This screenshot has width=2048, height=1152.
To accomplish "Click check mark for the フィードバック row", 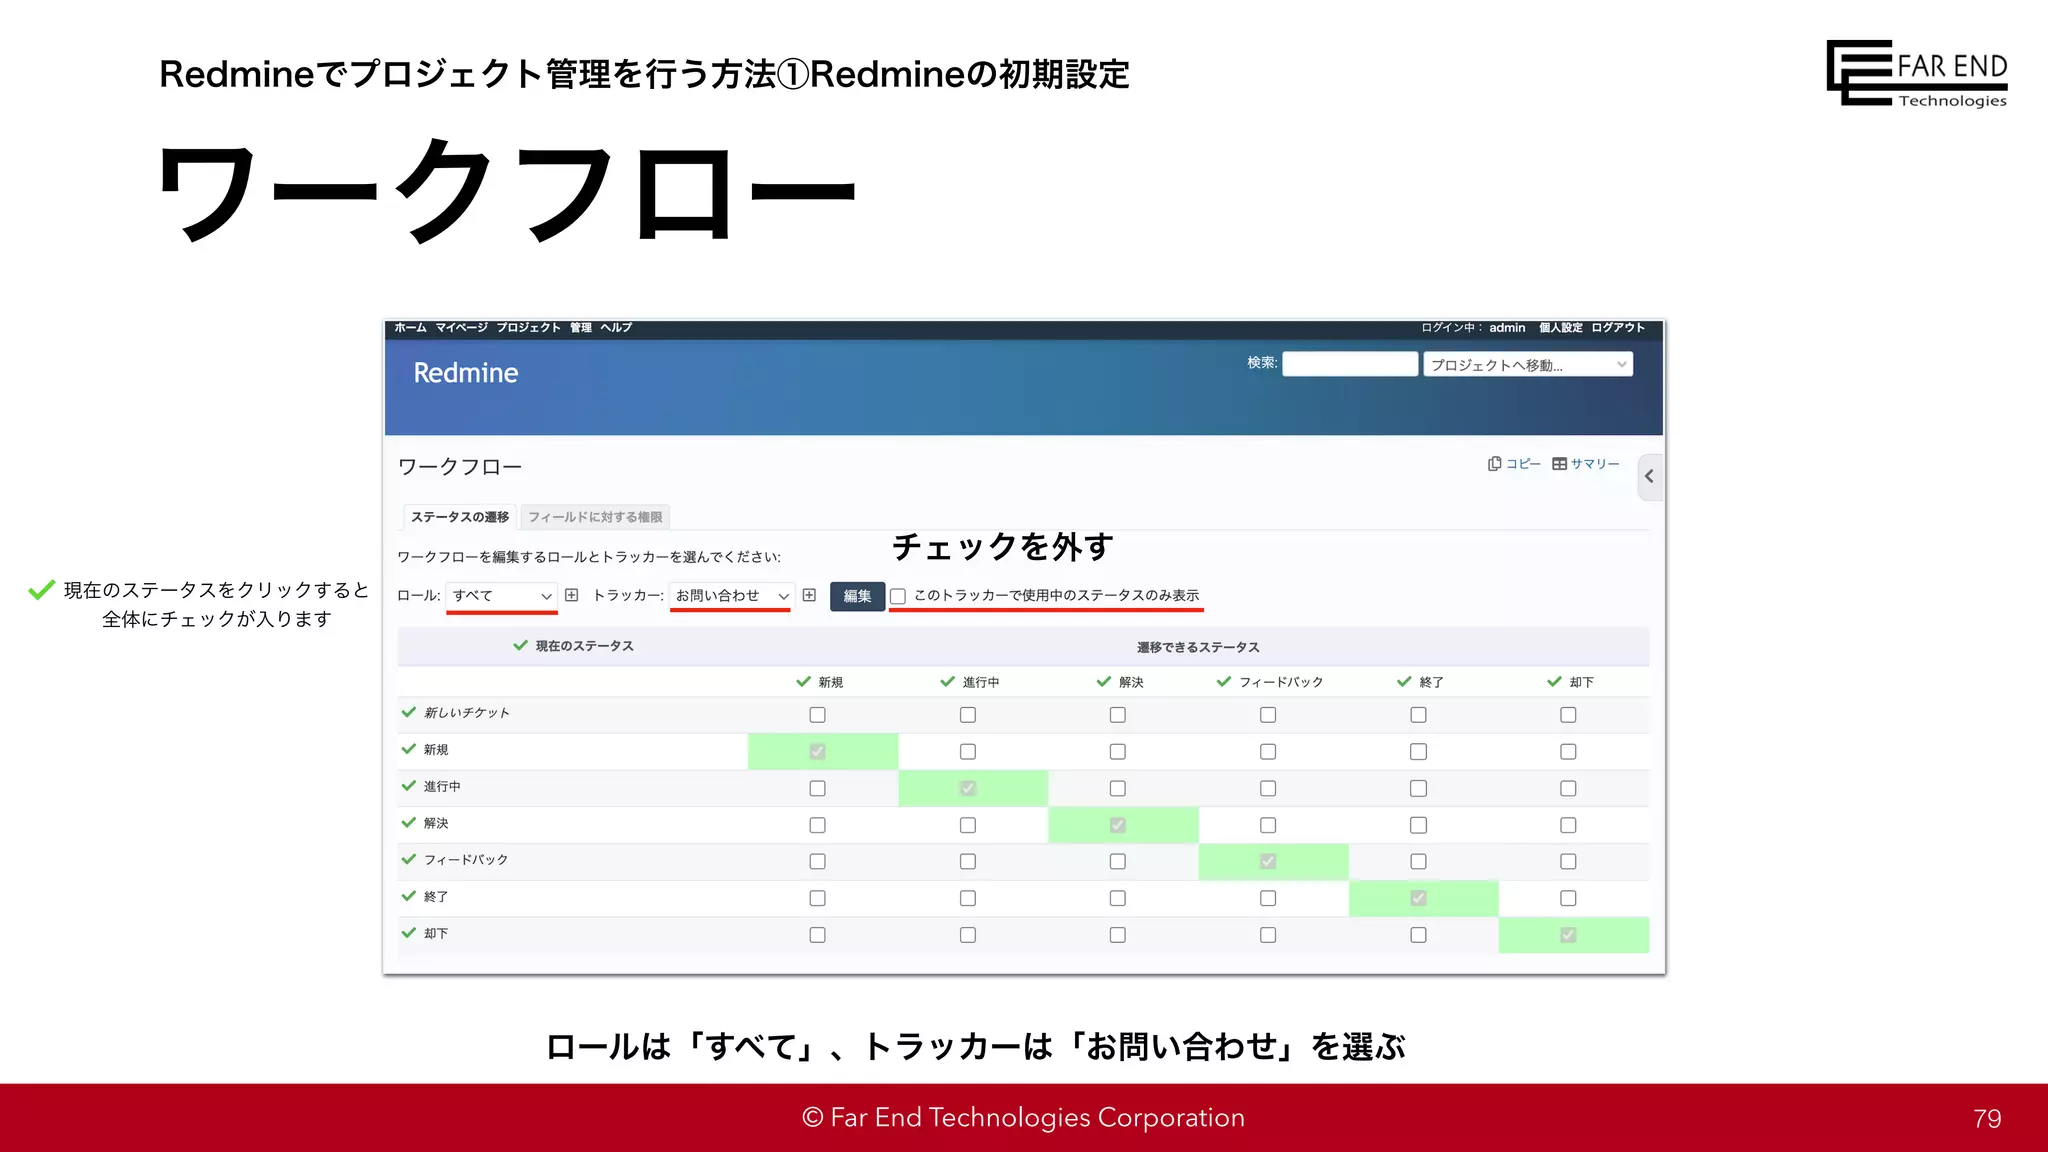I will [408, 859].
